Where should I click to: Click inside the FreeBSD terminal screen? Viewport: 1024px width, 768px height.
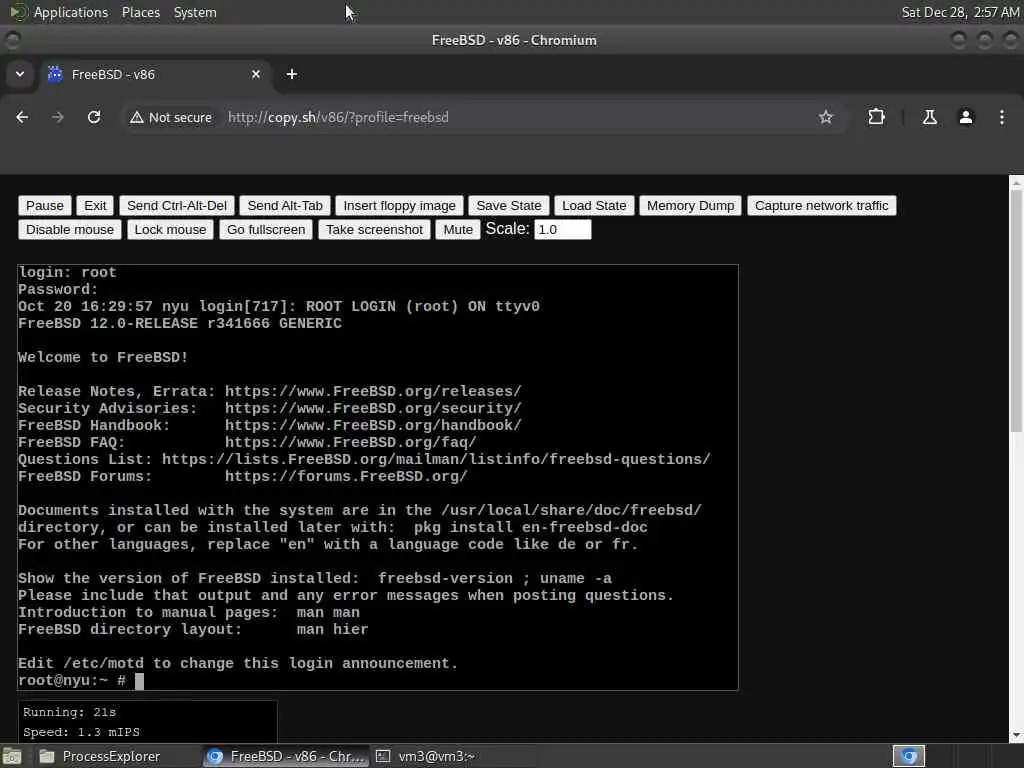tap(378, 477)
